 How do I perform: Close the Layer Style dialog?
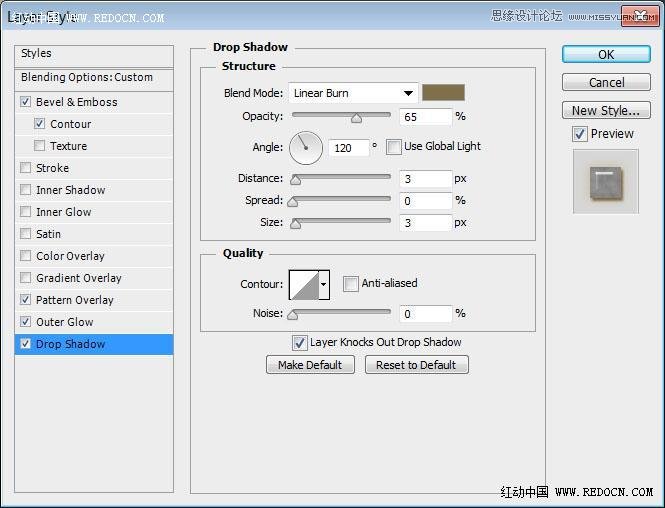[640, 17]
